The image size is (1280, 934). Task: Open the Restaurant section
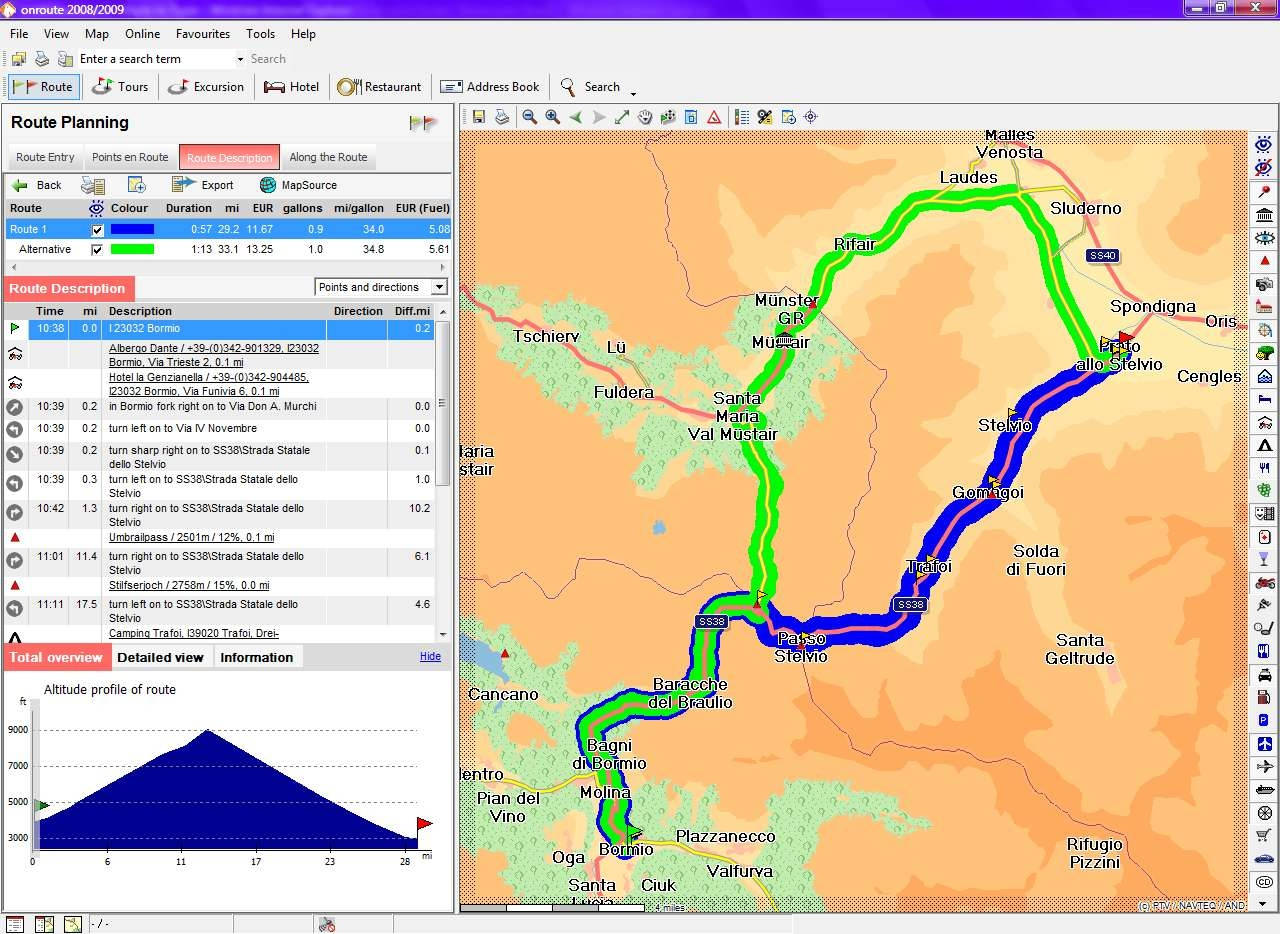(x=379, y=87)
